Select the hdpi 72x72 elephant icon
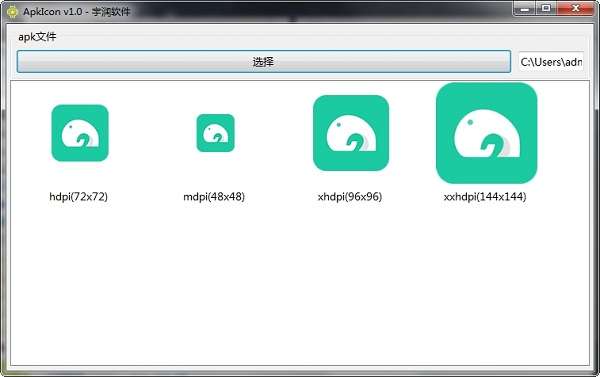This screenshot has width=600, height=377. tap(80, 133)
